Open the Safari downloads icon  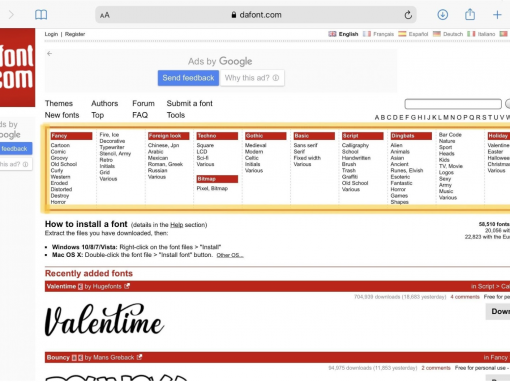pos(442,15)
